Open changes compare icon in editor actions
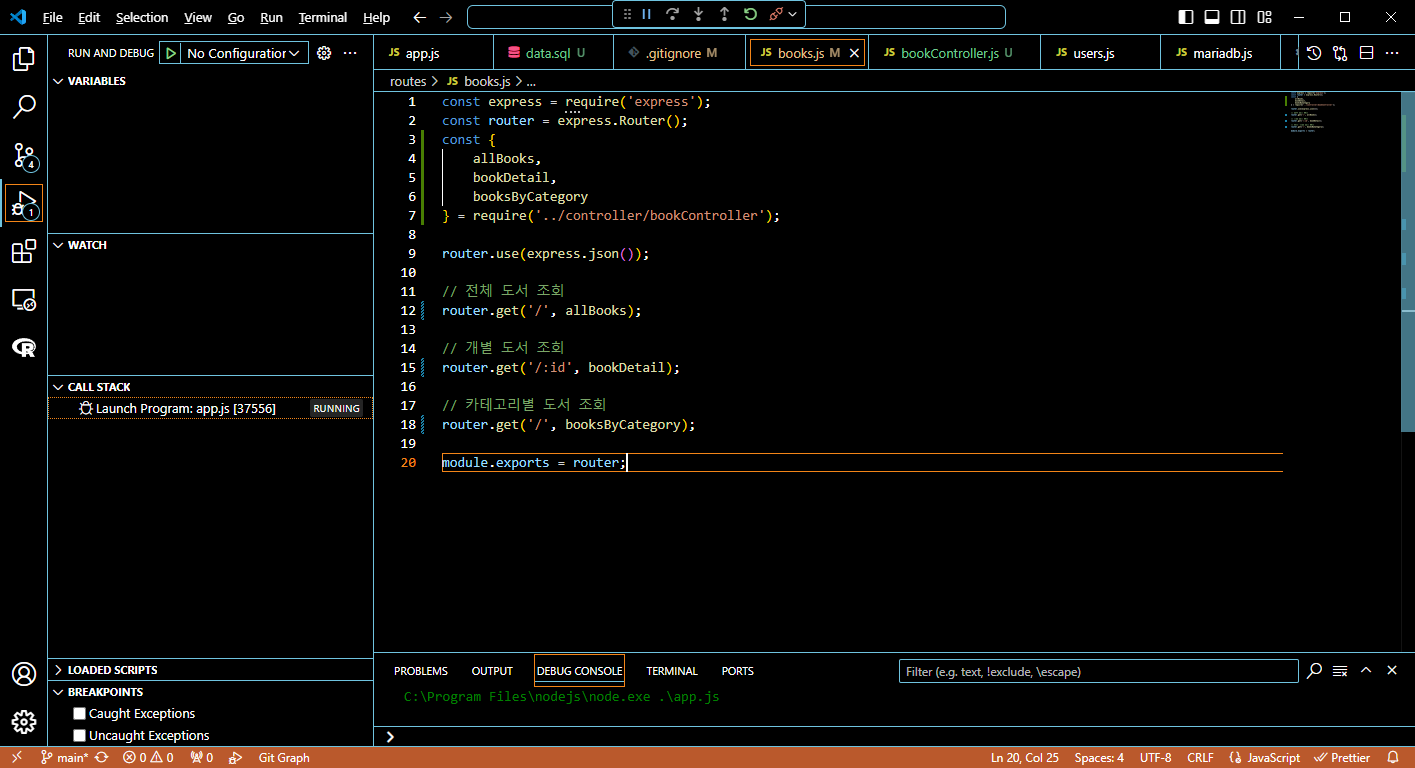1415x768 pixels. [1340, 53]
